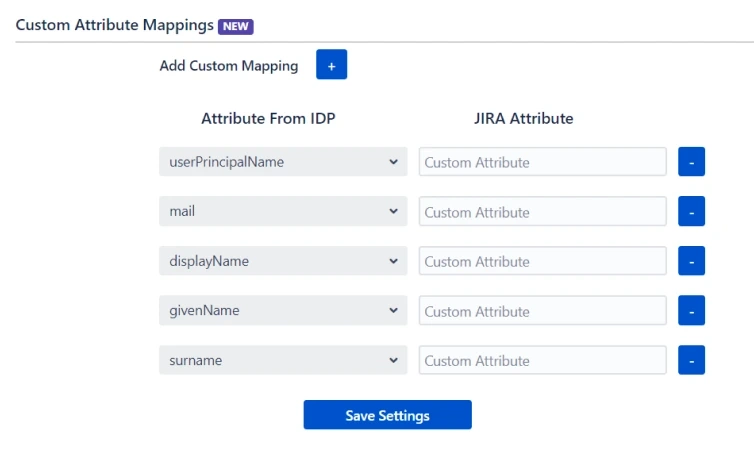Open the userPrincipalName IDP attribute dropdown
Screen dimensions: 754x450
(x=283, y=162)
